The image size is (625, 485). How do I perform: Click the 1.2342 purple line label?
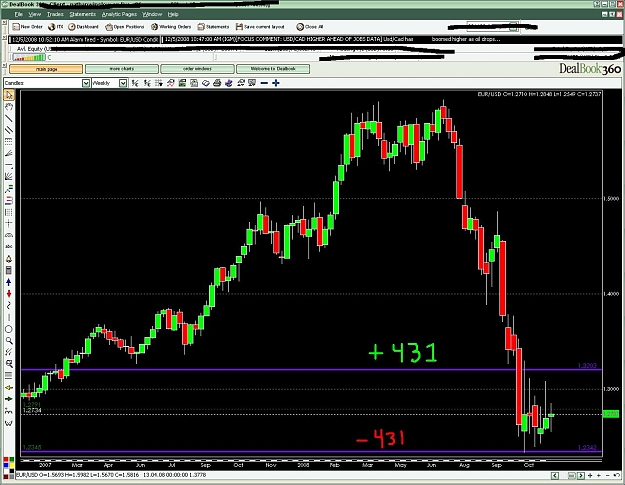[x=587, y=447]
